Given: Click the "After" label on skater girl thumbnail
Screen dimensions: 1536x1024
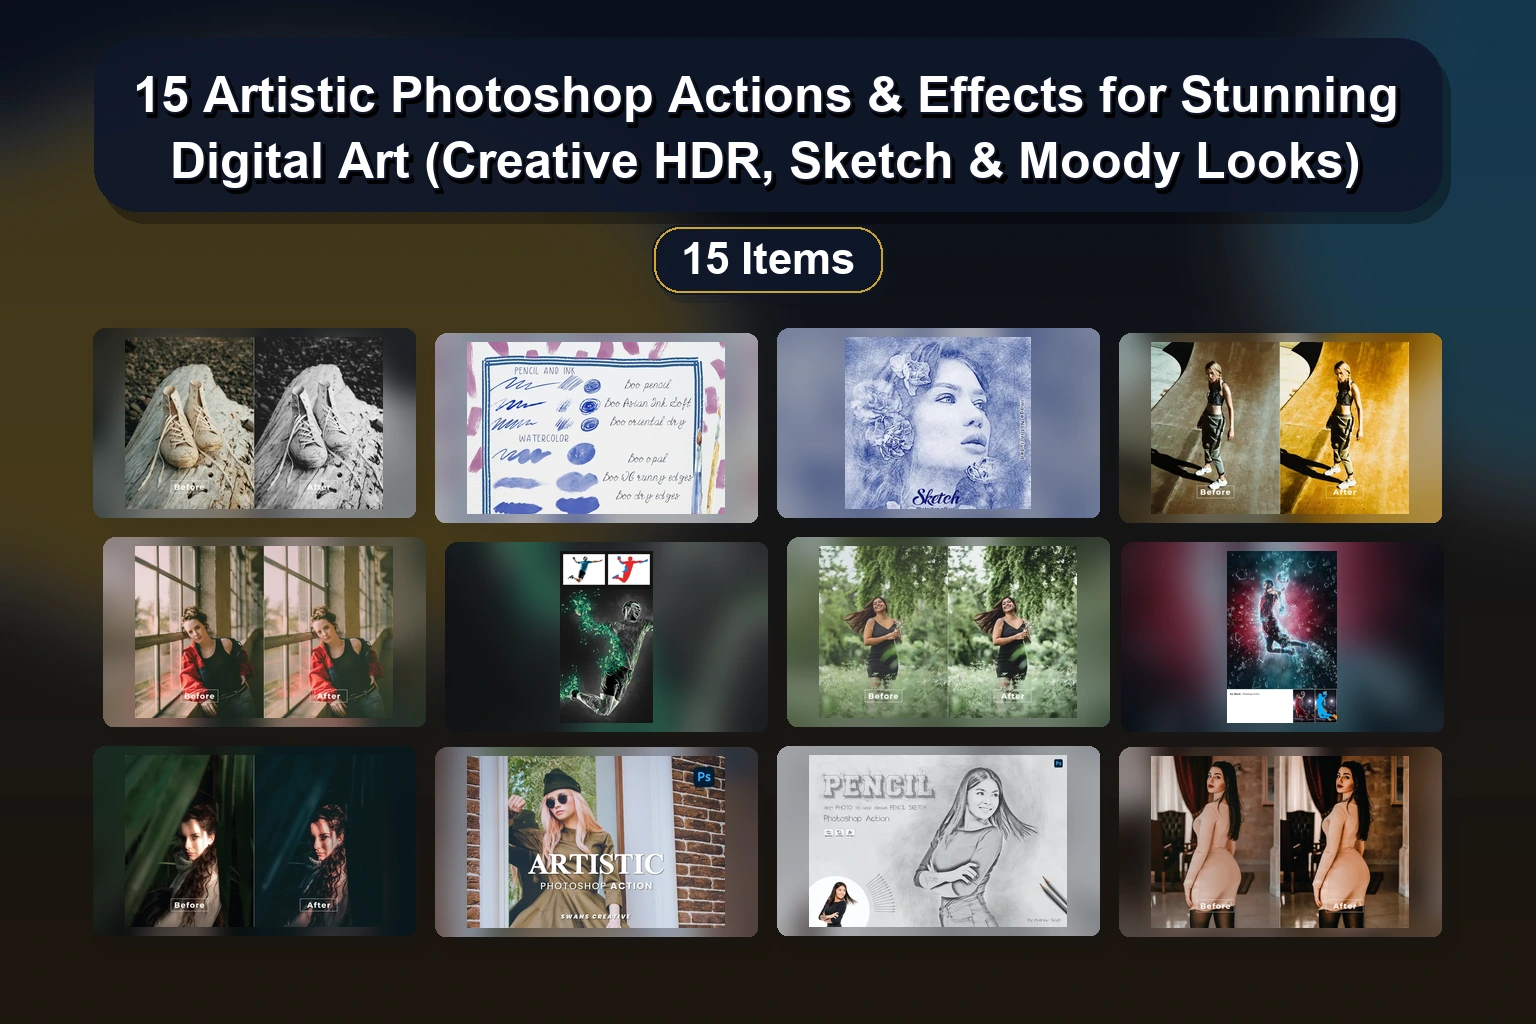Looking at the screenshot, I should (x=1344, y=492).
